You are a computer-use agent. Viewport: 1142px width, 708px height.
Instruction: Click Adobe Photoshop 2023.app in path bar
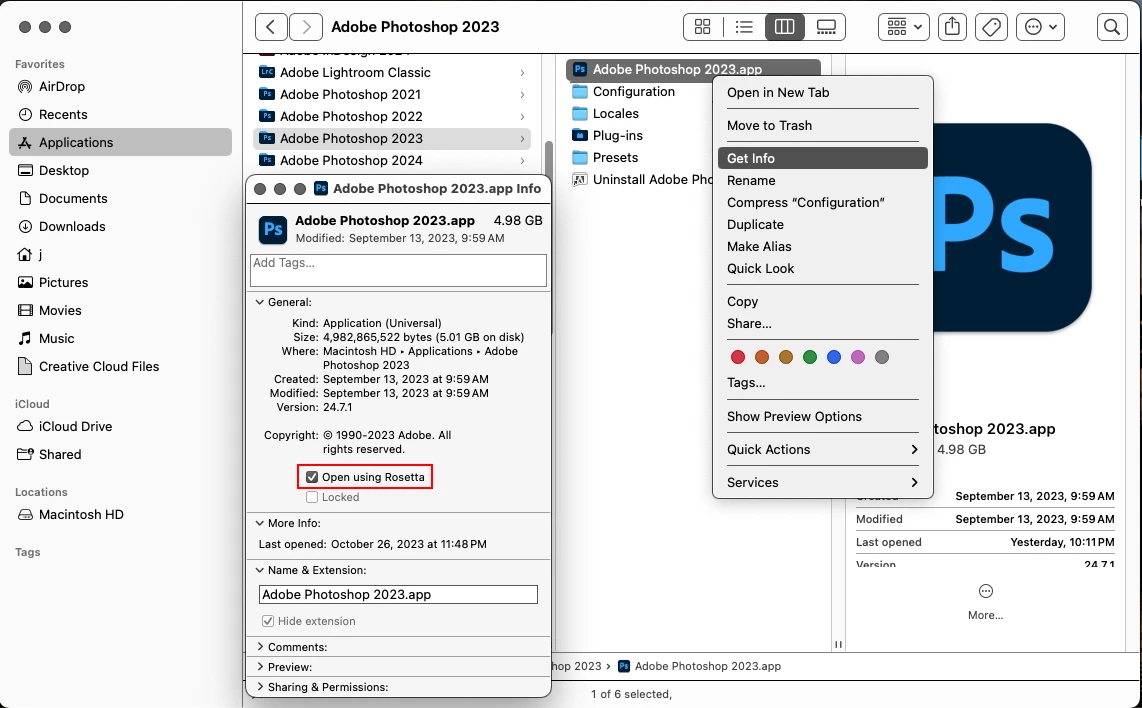[x=699, y=666]
